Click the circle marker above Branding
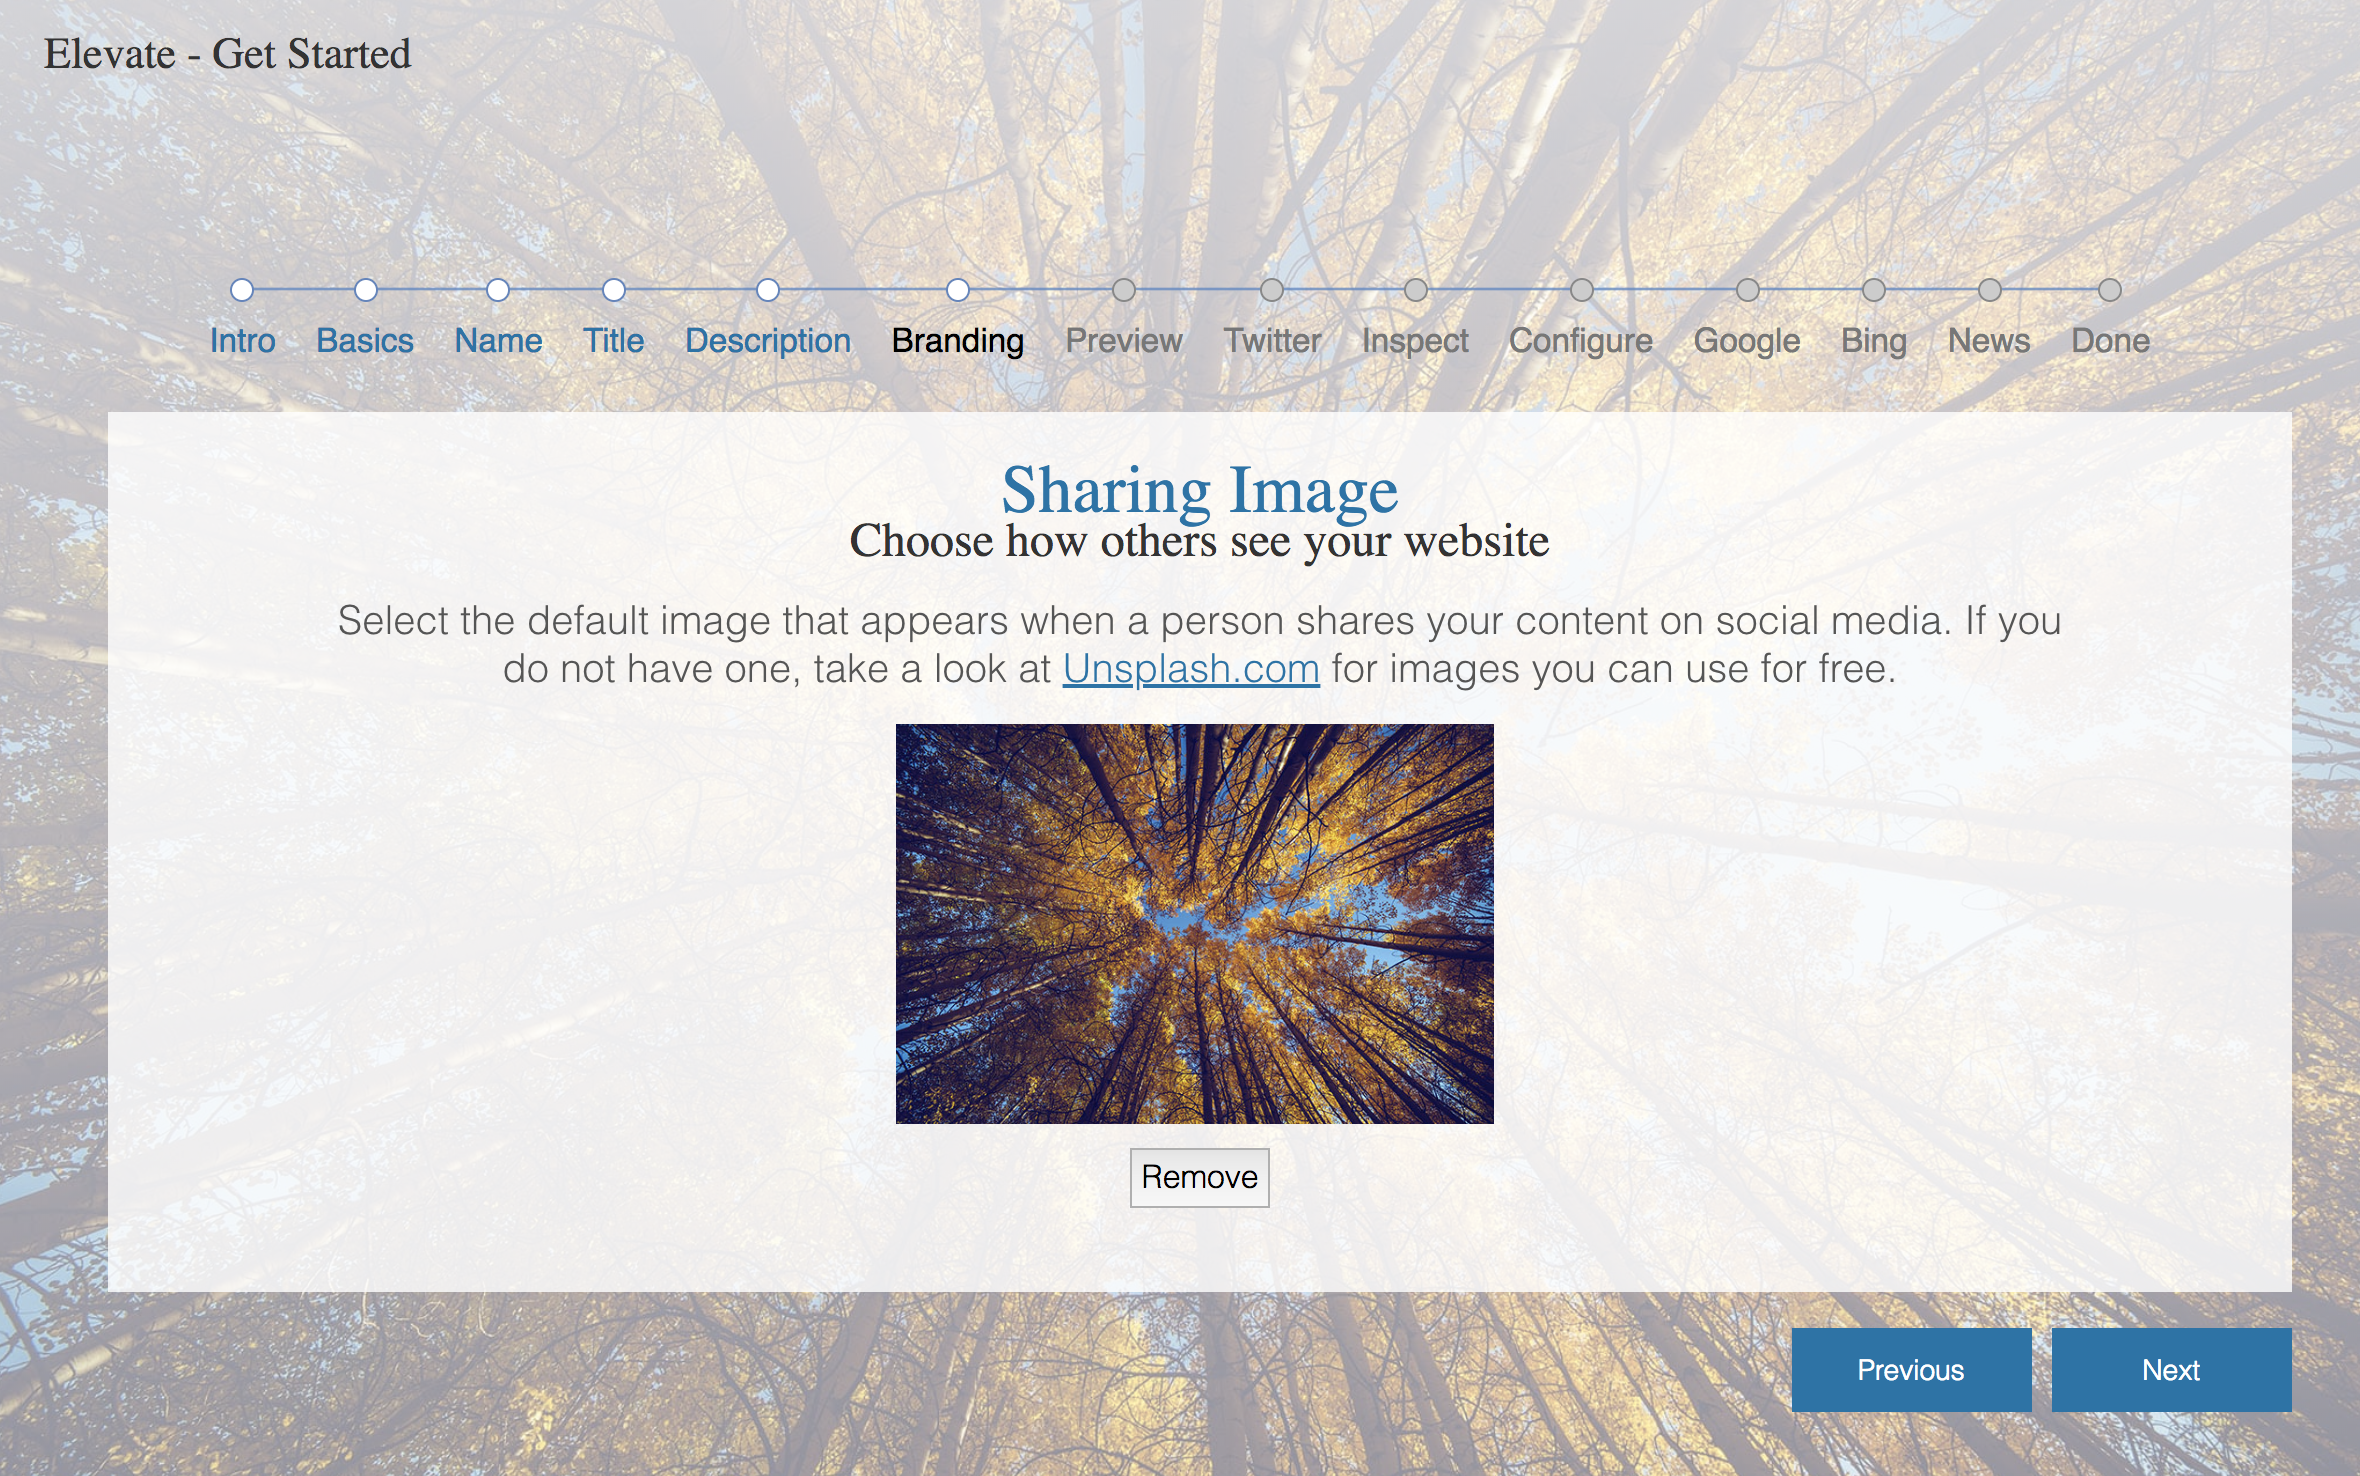The height and width of the screenshot is (1476, 2360). pyautogui.click(x=958, y=290)
